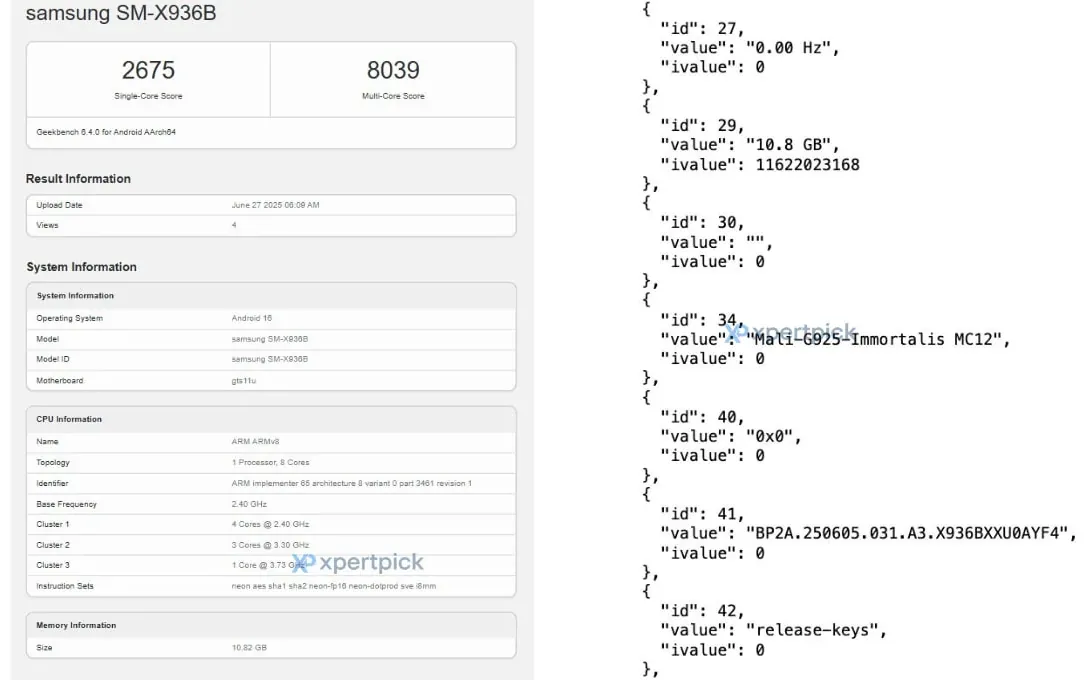Click the "samsung SM-X936B" page heading
1090x680 pixels.
tap(121, 13)
